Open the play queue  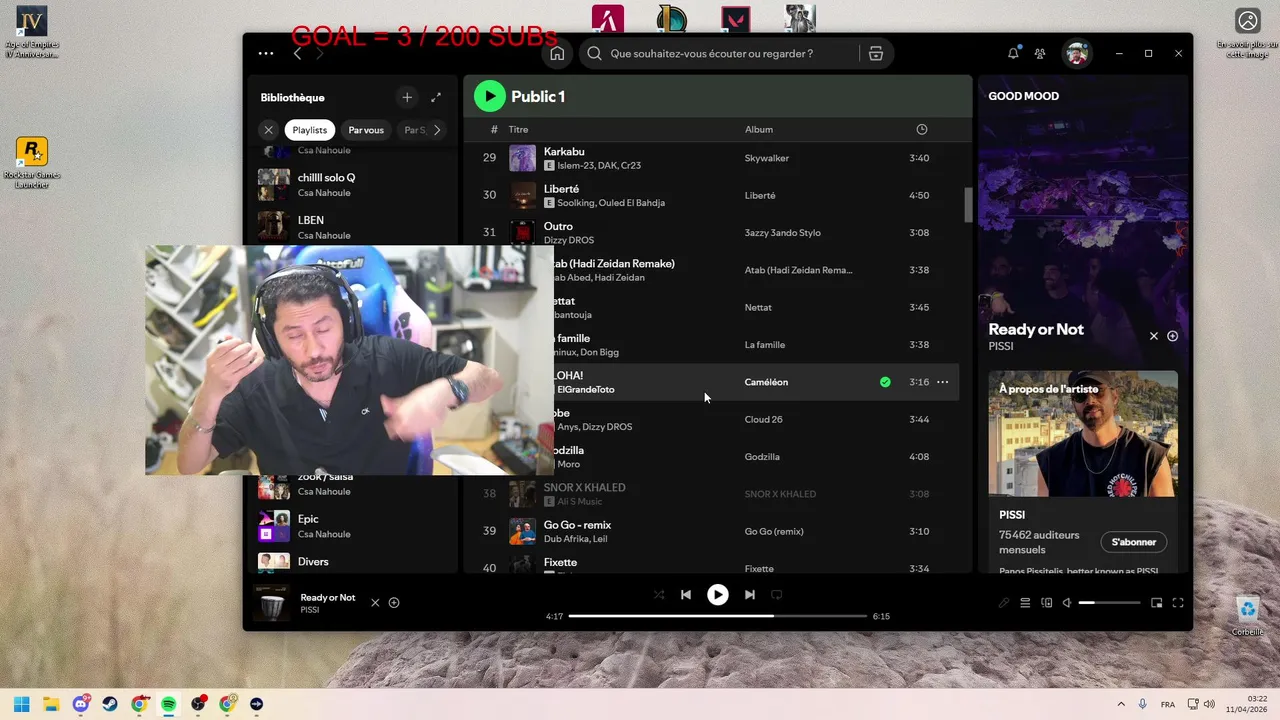coord(1025,603)
